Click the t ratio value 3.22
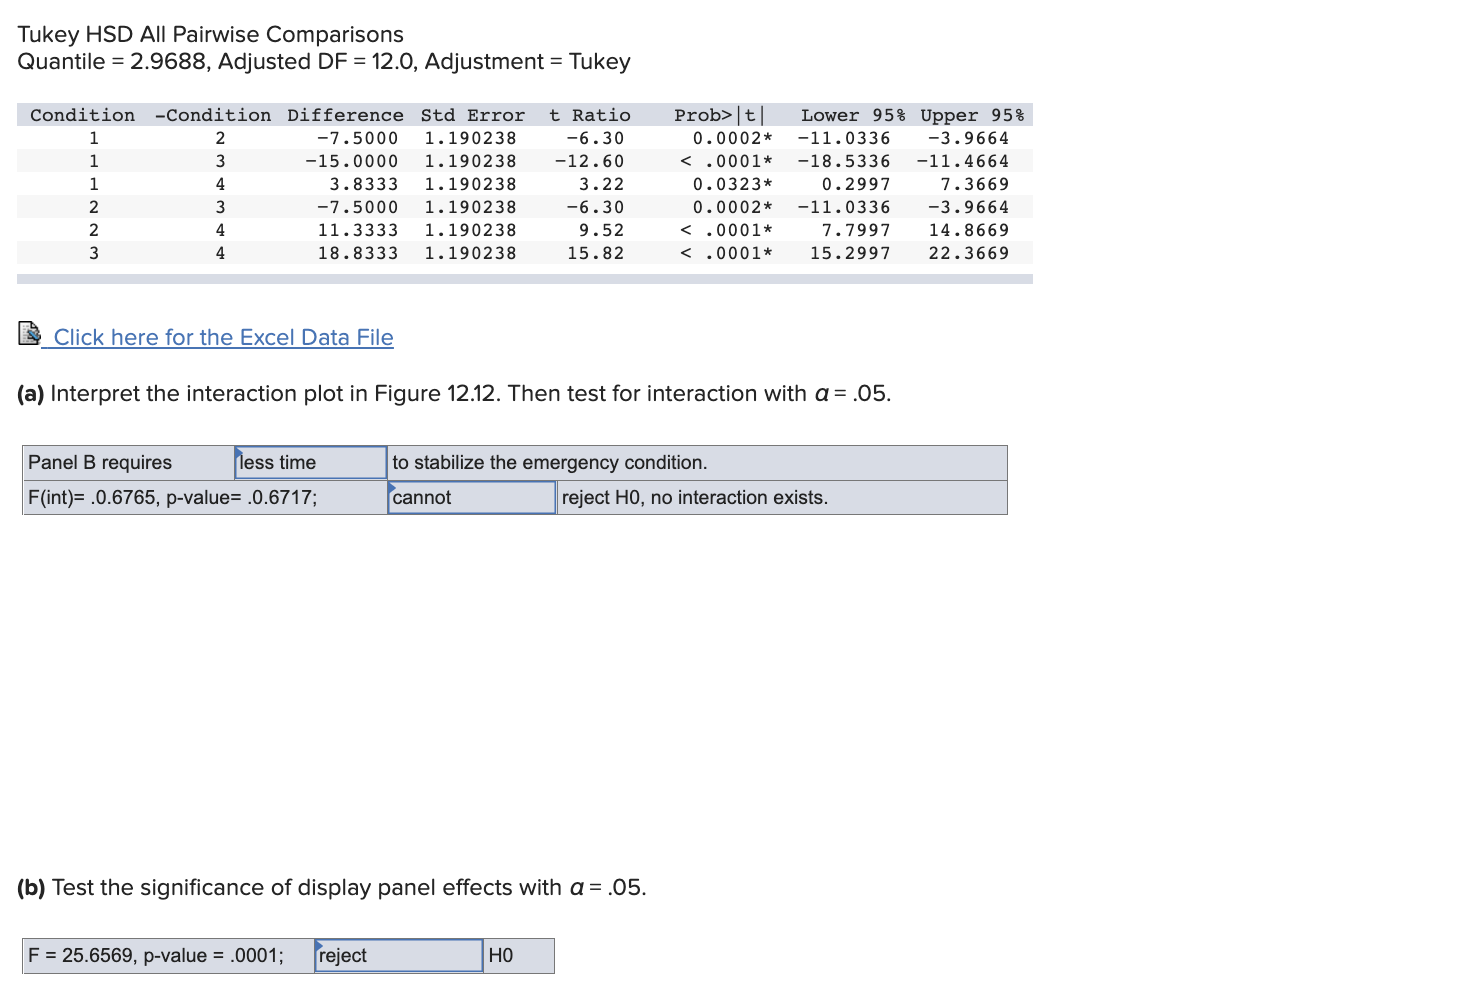Viewport: 1474px width, 996px height. click(601, 184)
